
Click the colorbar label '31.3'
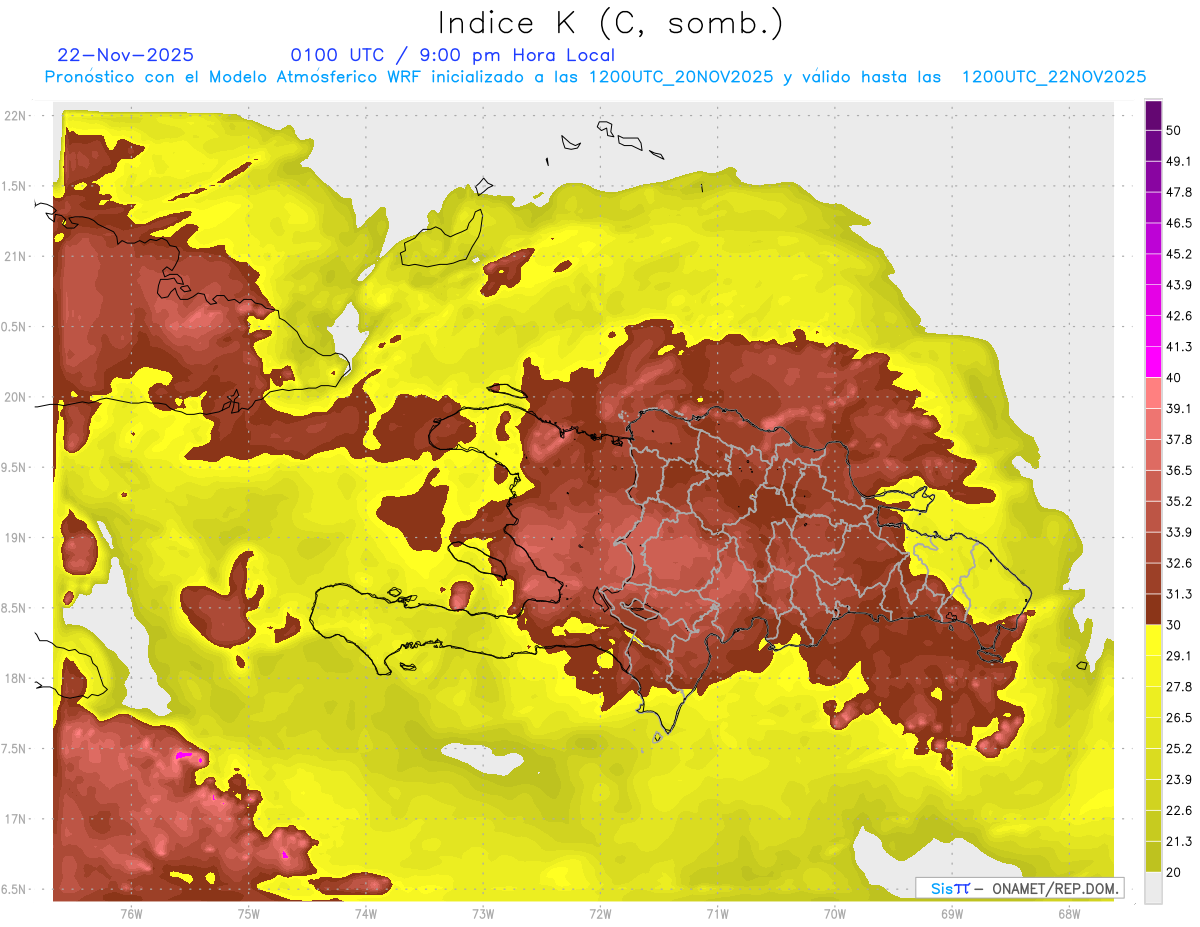[x=1178, y=594]
